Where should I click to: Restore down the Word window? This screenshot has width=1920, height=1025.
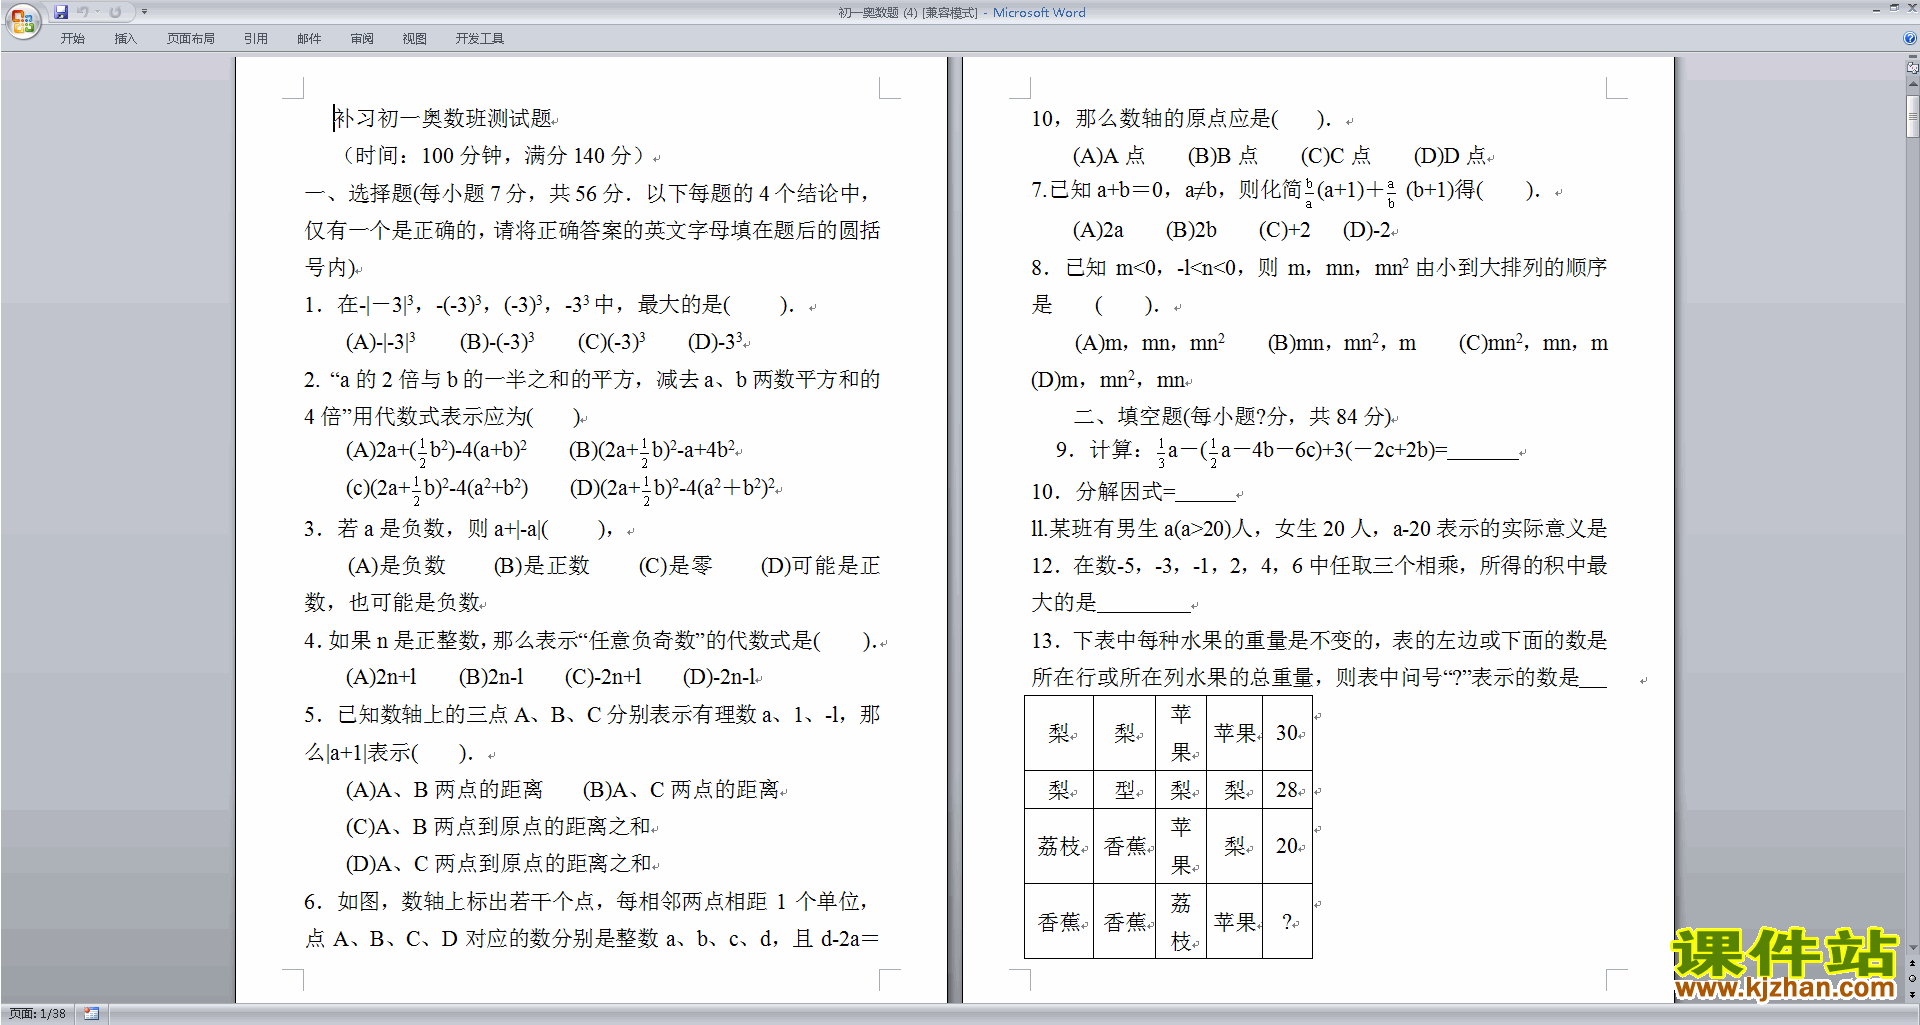click(x=1894, y=8)
